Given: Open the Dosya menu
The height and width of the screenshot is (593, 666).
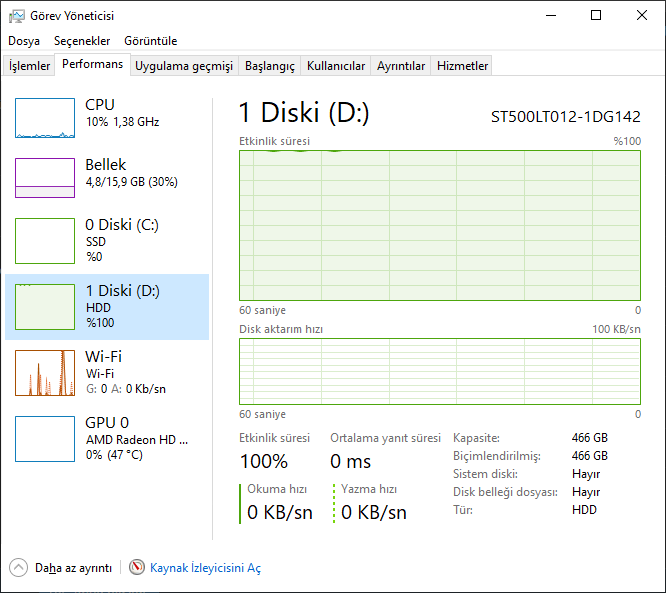Looking at the screenshot, I should coord(24,41).
